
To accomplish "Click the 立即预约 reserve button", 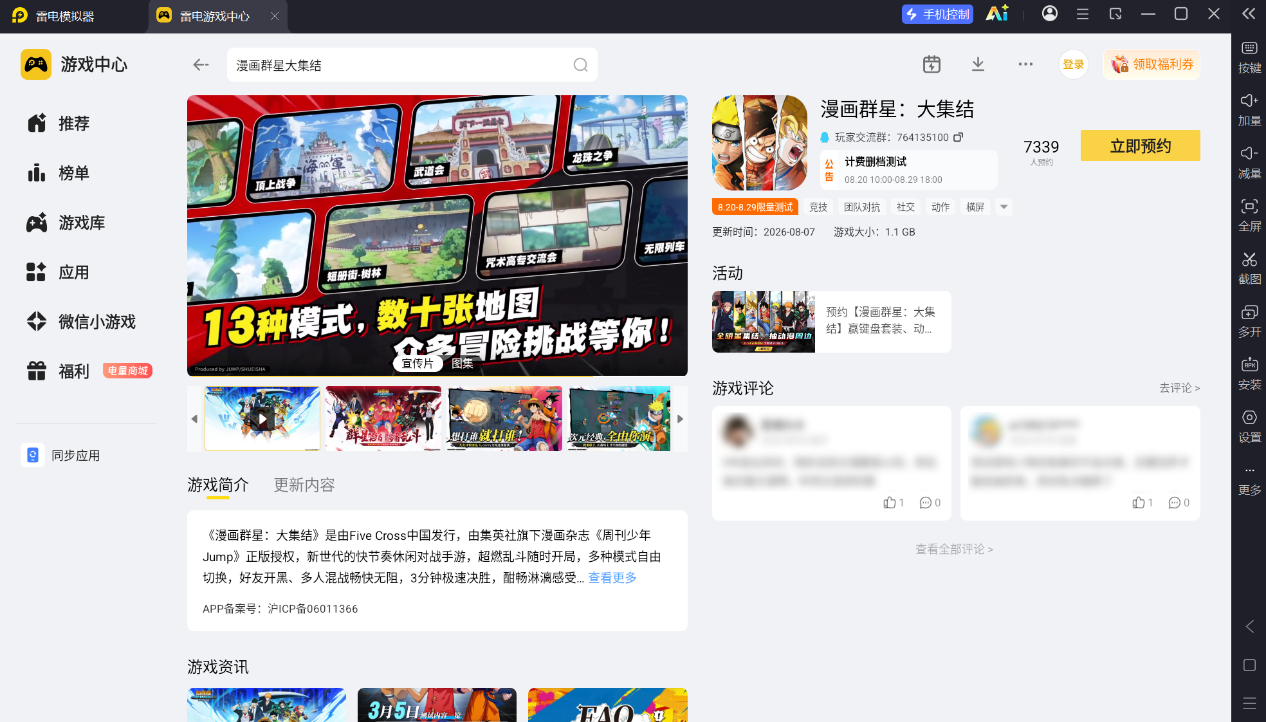I will tap(1140, 146).
